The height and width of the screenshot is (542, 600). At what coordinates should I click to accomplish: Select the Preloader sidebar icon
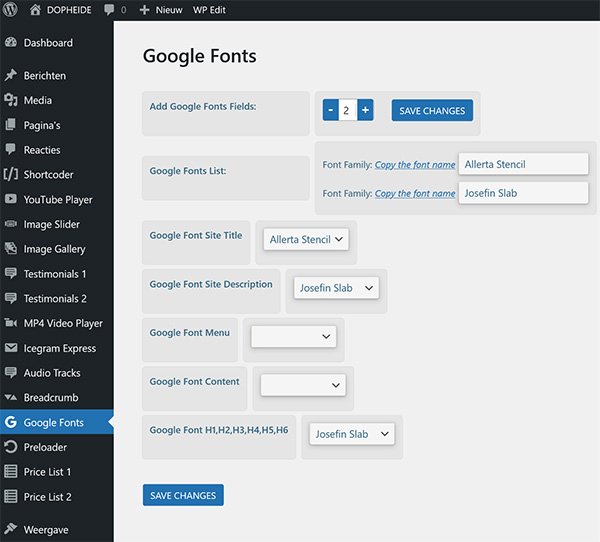coord(11,448)
